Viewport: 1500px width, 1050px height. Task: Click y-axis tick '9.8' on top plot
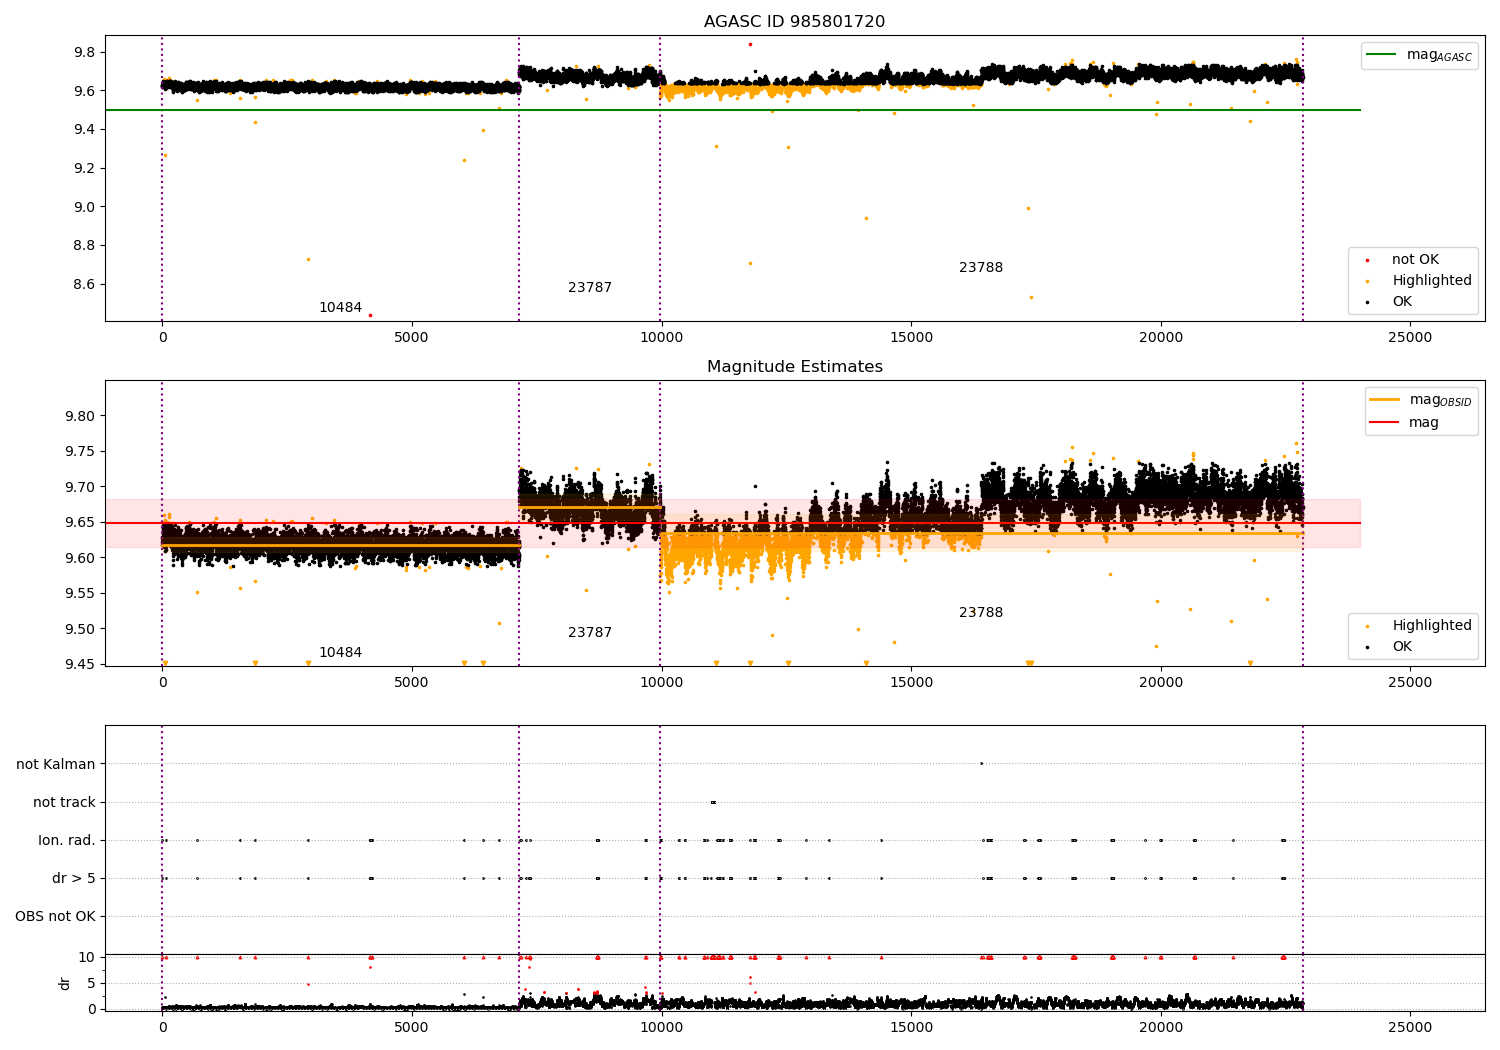pos(85,53)
